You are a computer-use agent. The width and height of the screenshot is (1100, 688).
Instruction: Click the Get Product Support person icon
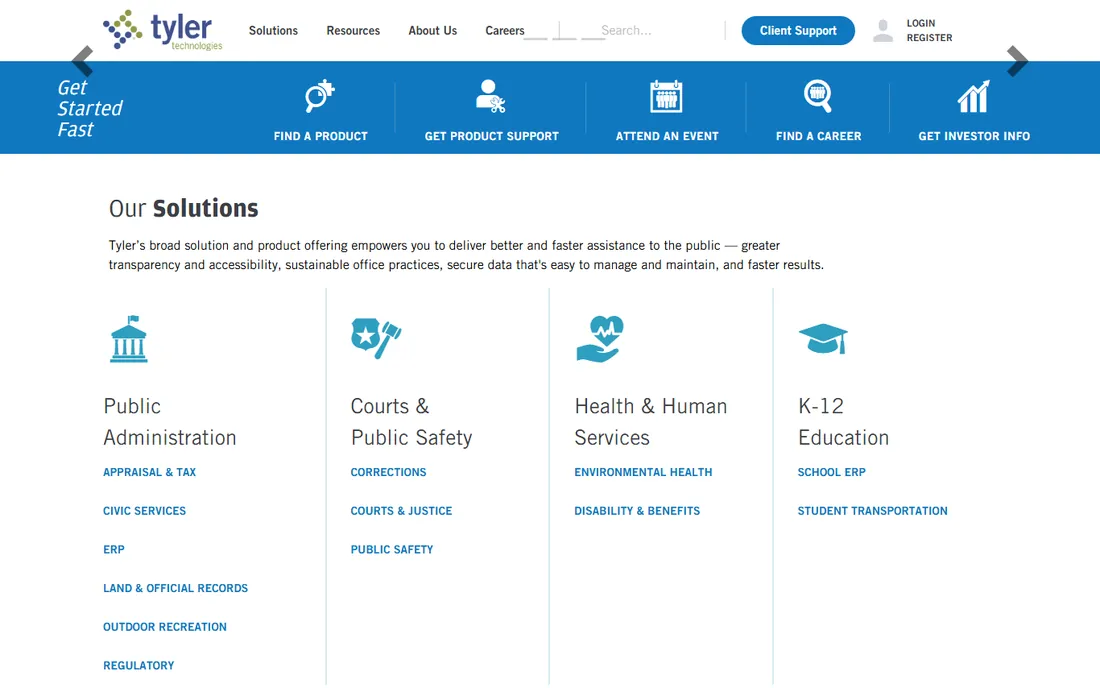pos(490,96)
